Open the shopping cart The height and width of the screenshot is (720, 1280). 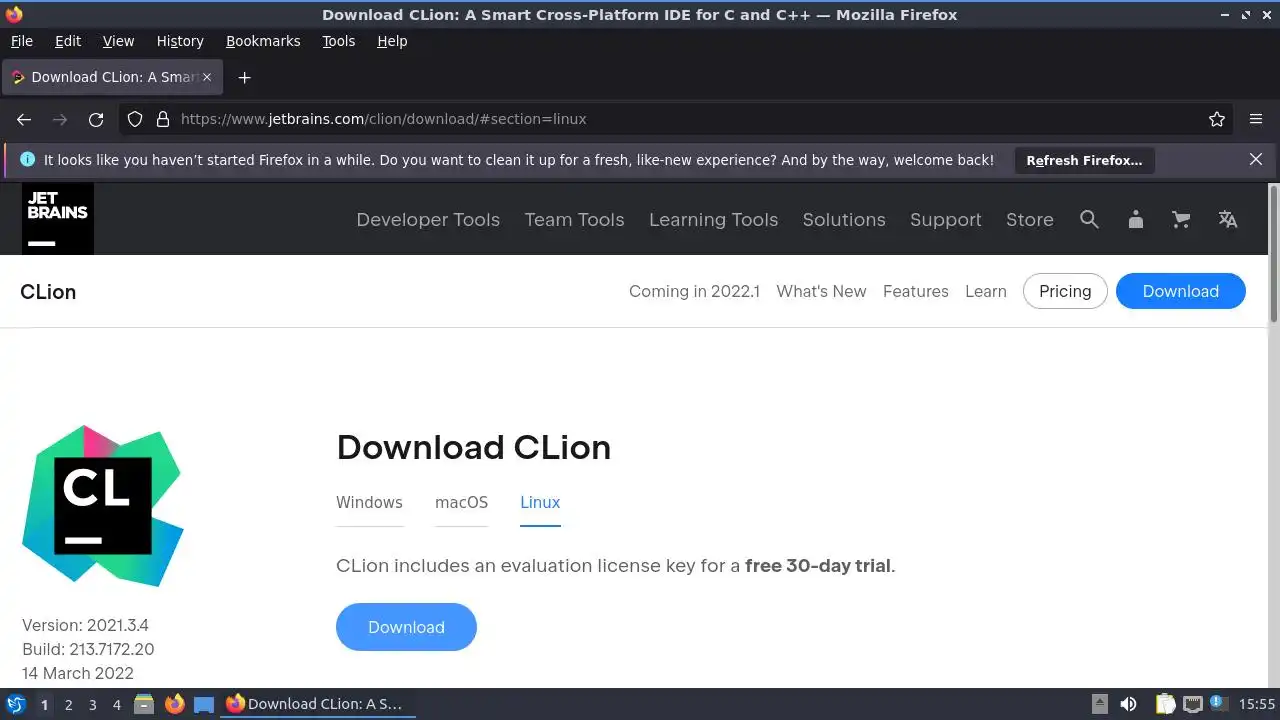[1181, 219]
